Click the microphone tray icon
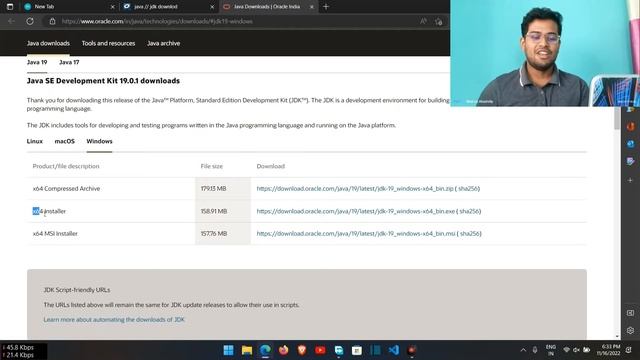The height and width of the screenshot is (360, 640). (535, 350)
